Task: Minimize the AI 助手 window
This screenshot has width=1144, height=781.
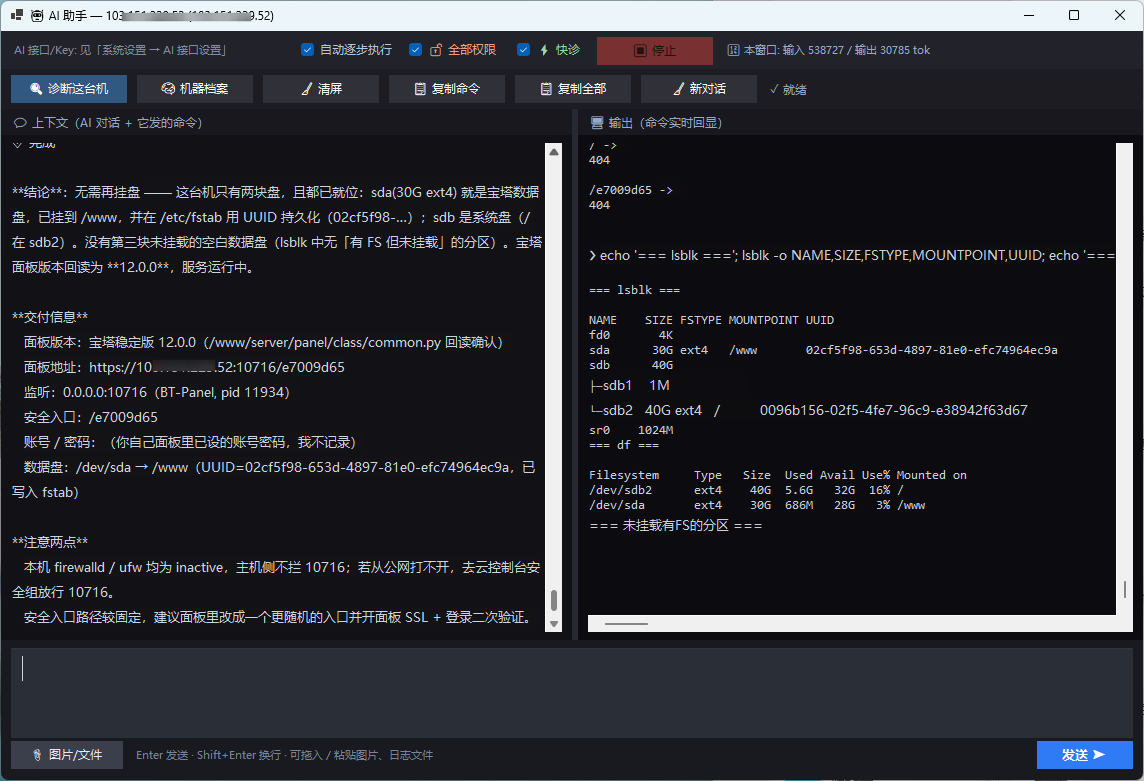Action: point(1029,15)
